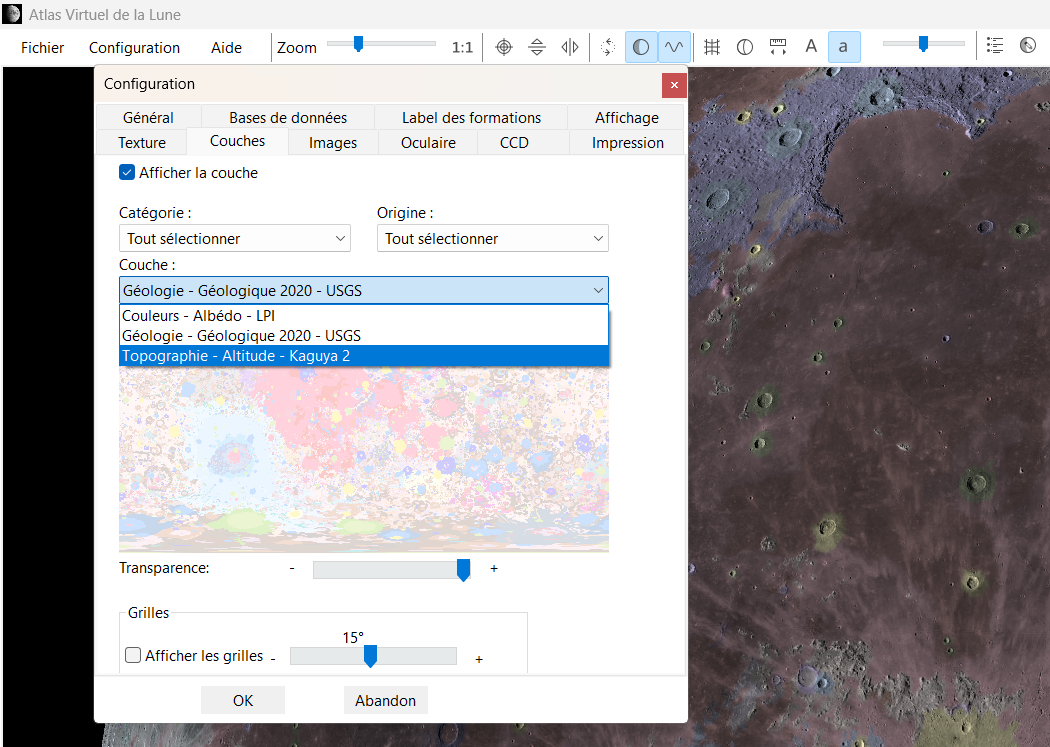
Task: Click the flip vertical (north-south) icon
Action: (x=537, y=48)
